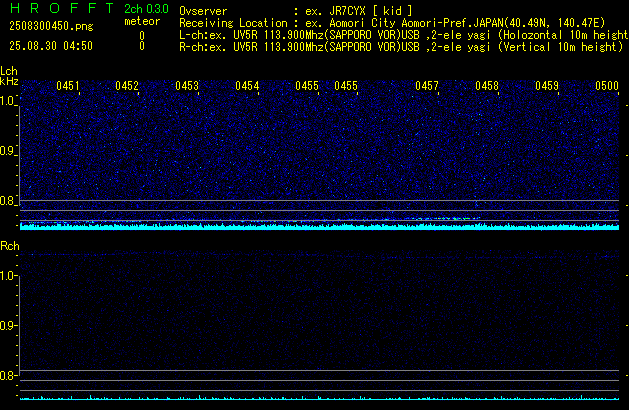Viewport: 629px width, 410px height.
Task: Click the Lch cyan signal level strip
Action: 319,227
